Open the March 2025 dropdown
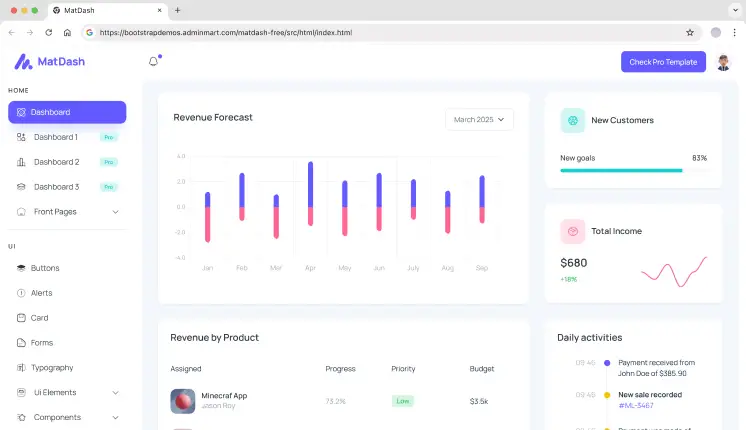 [x=479, y=120]
